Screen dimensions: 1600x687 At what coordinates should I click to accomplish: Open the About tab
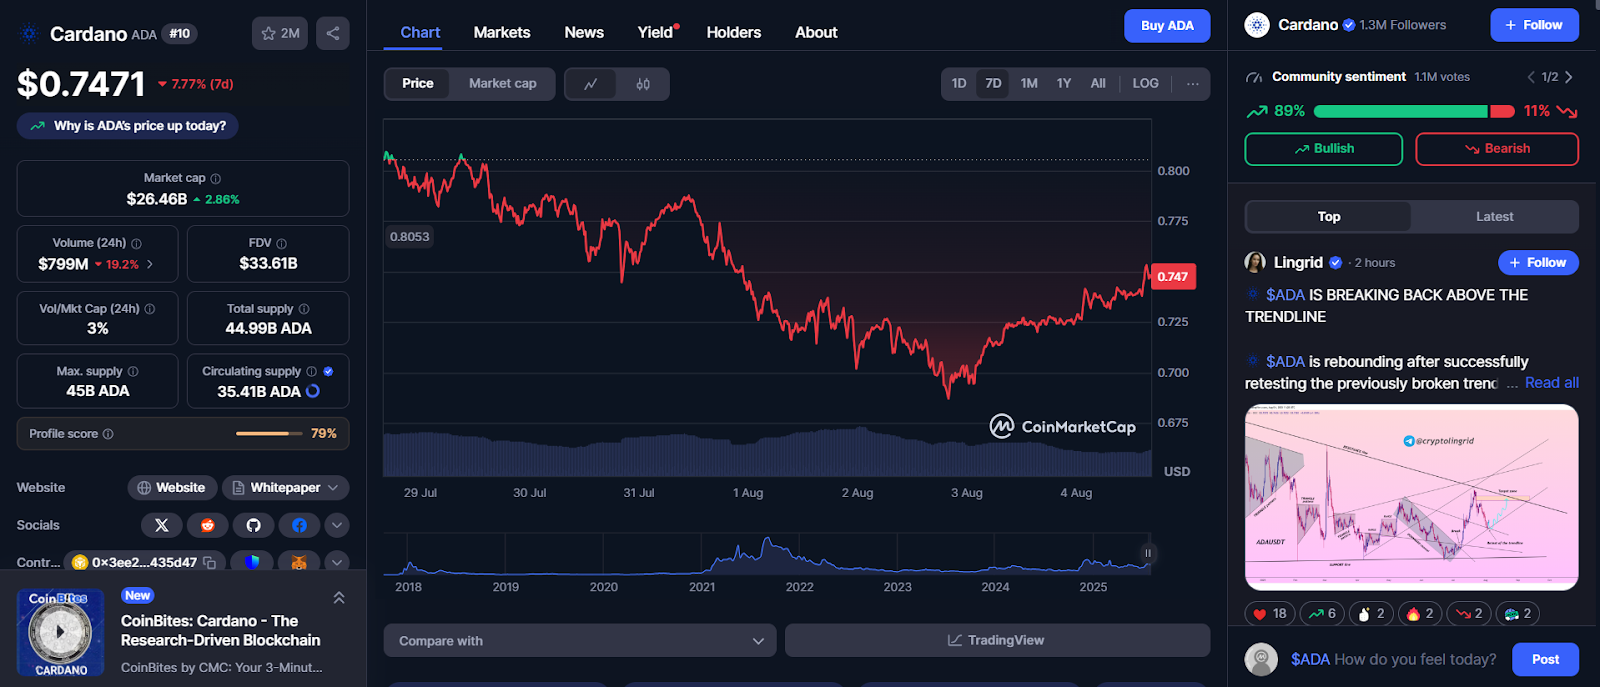[x=816, y=33]
